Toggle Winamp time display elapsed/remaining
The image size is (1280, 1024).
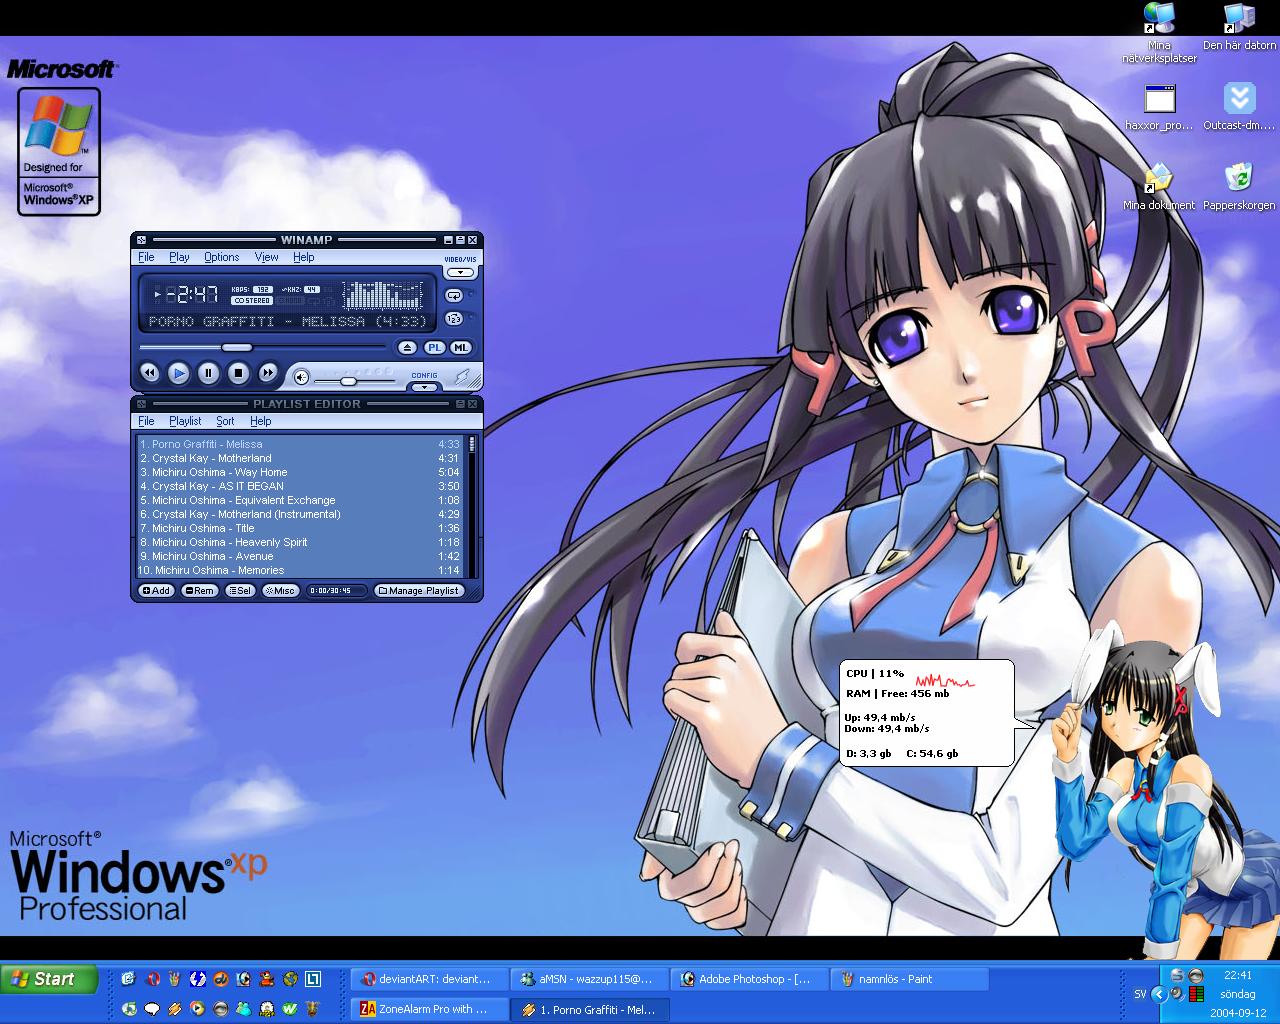pyautogui.click(x=191, y=294)
